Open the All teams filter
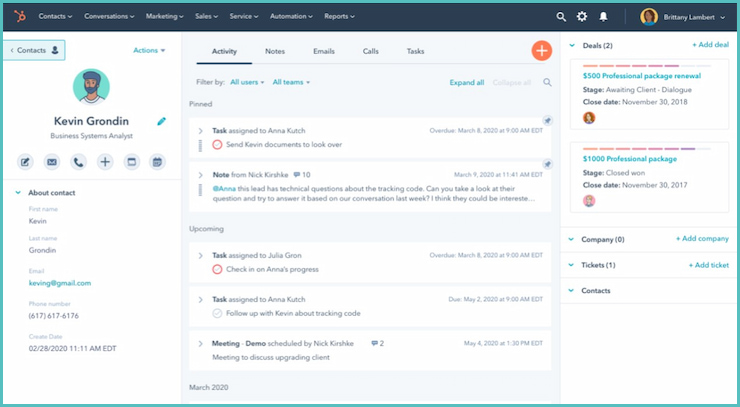The image size is (740, 407). (x=291, y=82)
